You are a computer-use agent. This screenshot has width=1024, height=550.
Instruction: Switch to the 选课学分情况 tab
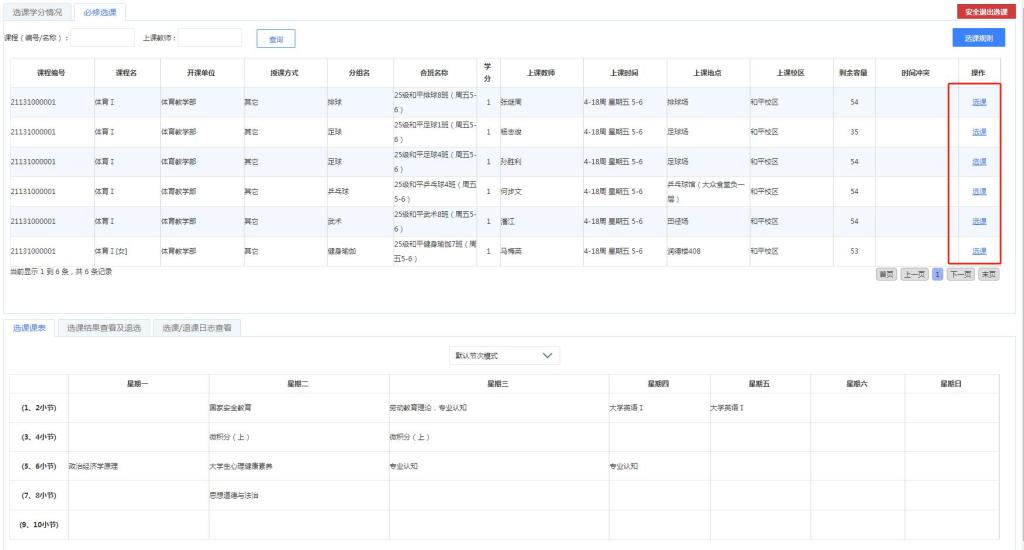coord(37,12)
